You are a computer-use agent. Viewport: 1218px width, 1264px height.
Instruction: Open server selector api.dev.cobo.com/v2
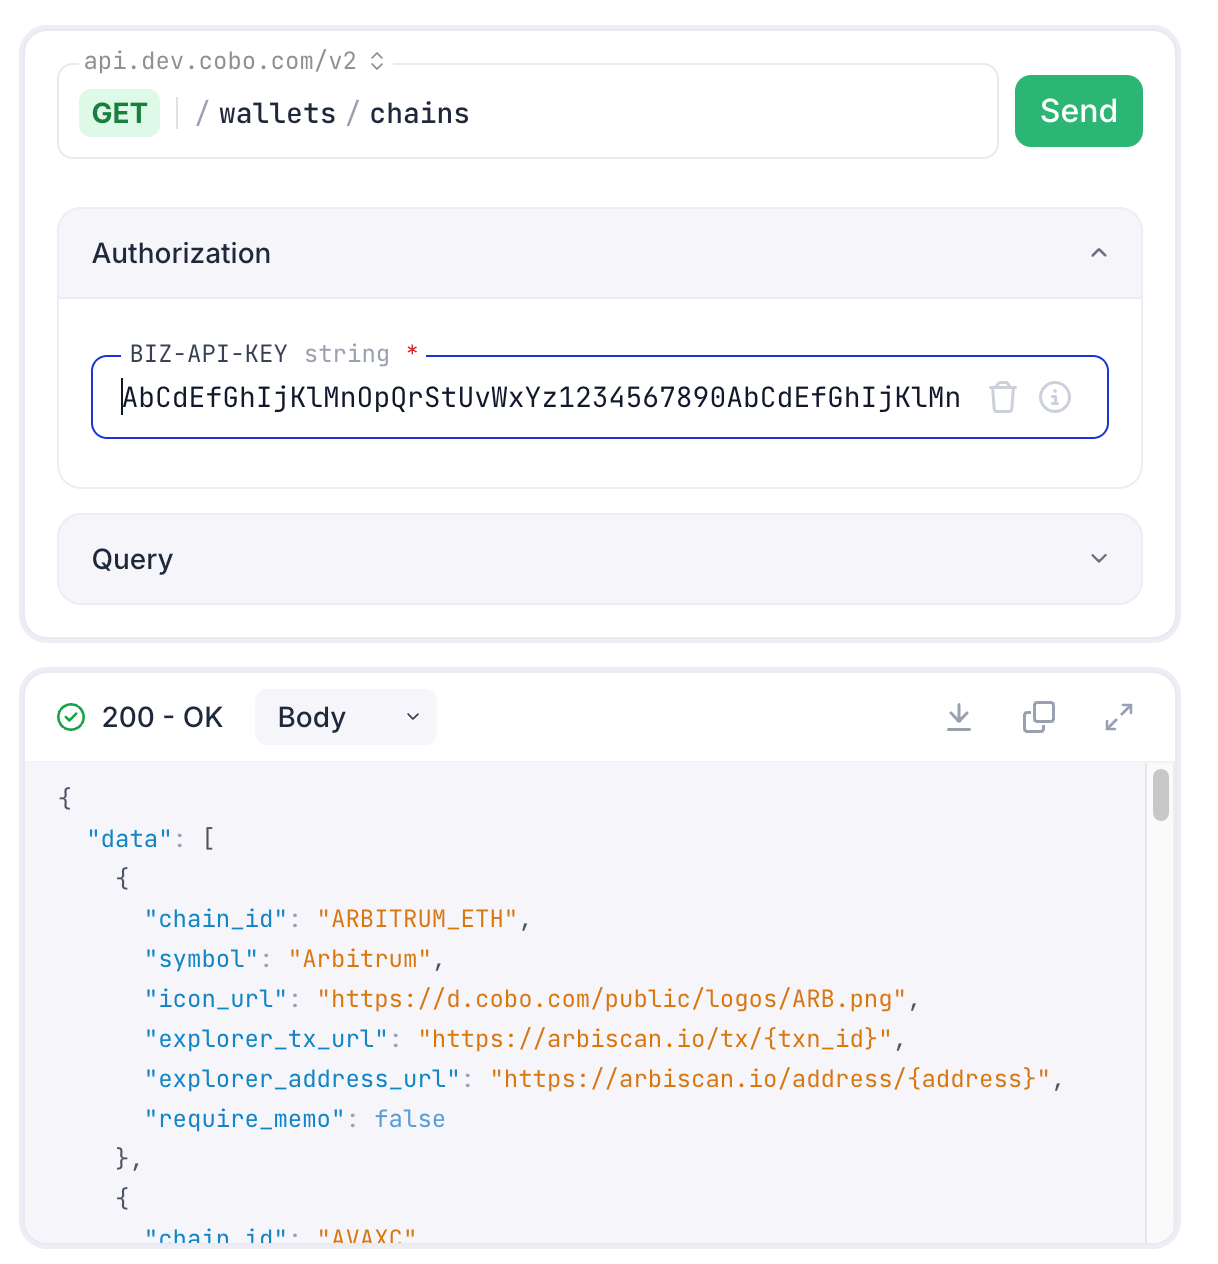(235, 61)
